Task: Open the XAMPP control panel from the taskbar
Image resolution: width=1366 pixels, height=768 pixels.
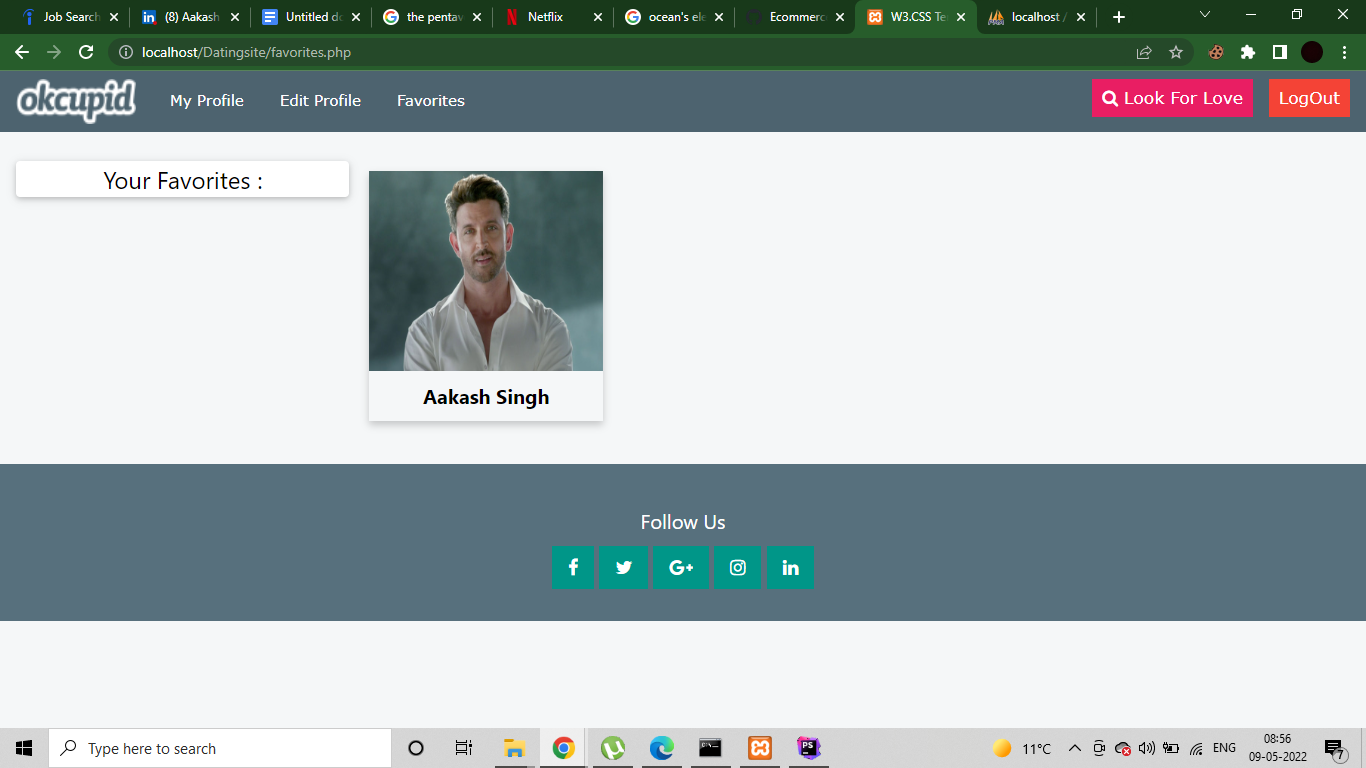Action: click(759, 747)
